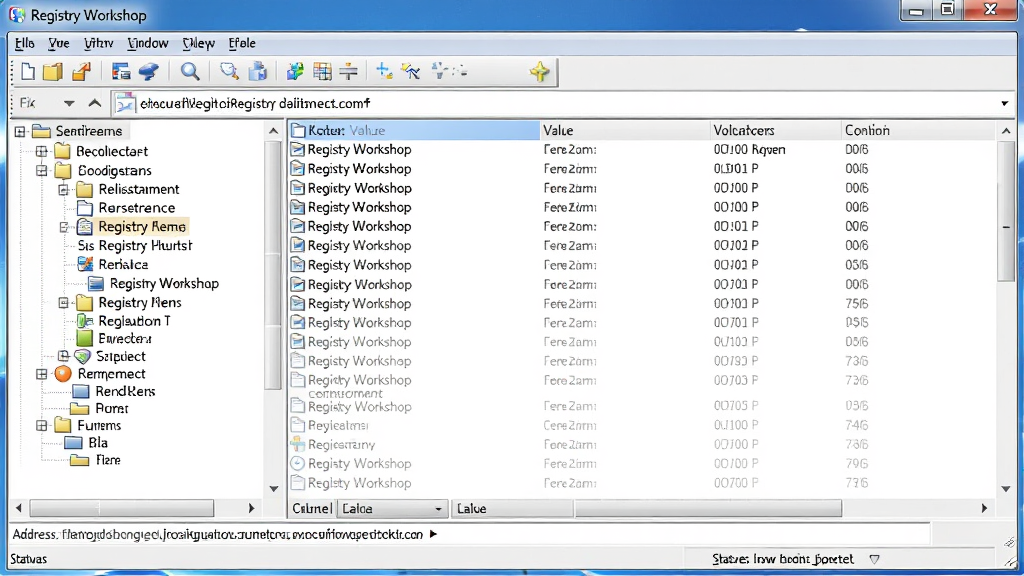Click the up arrow beside Fix

click(x=95, y=103)
